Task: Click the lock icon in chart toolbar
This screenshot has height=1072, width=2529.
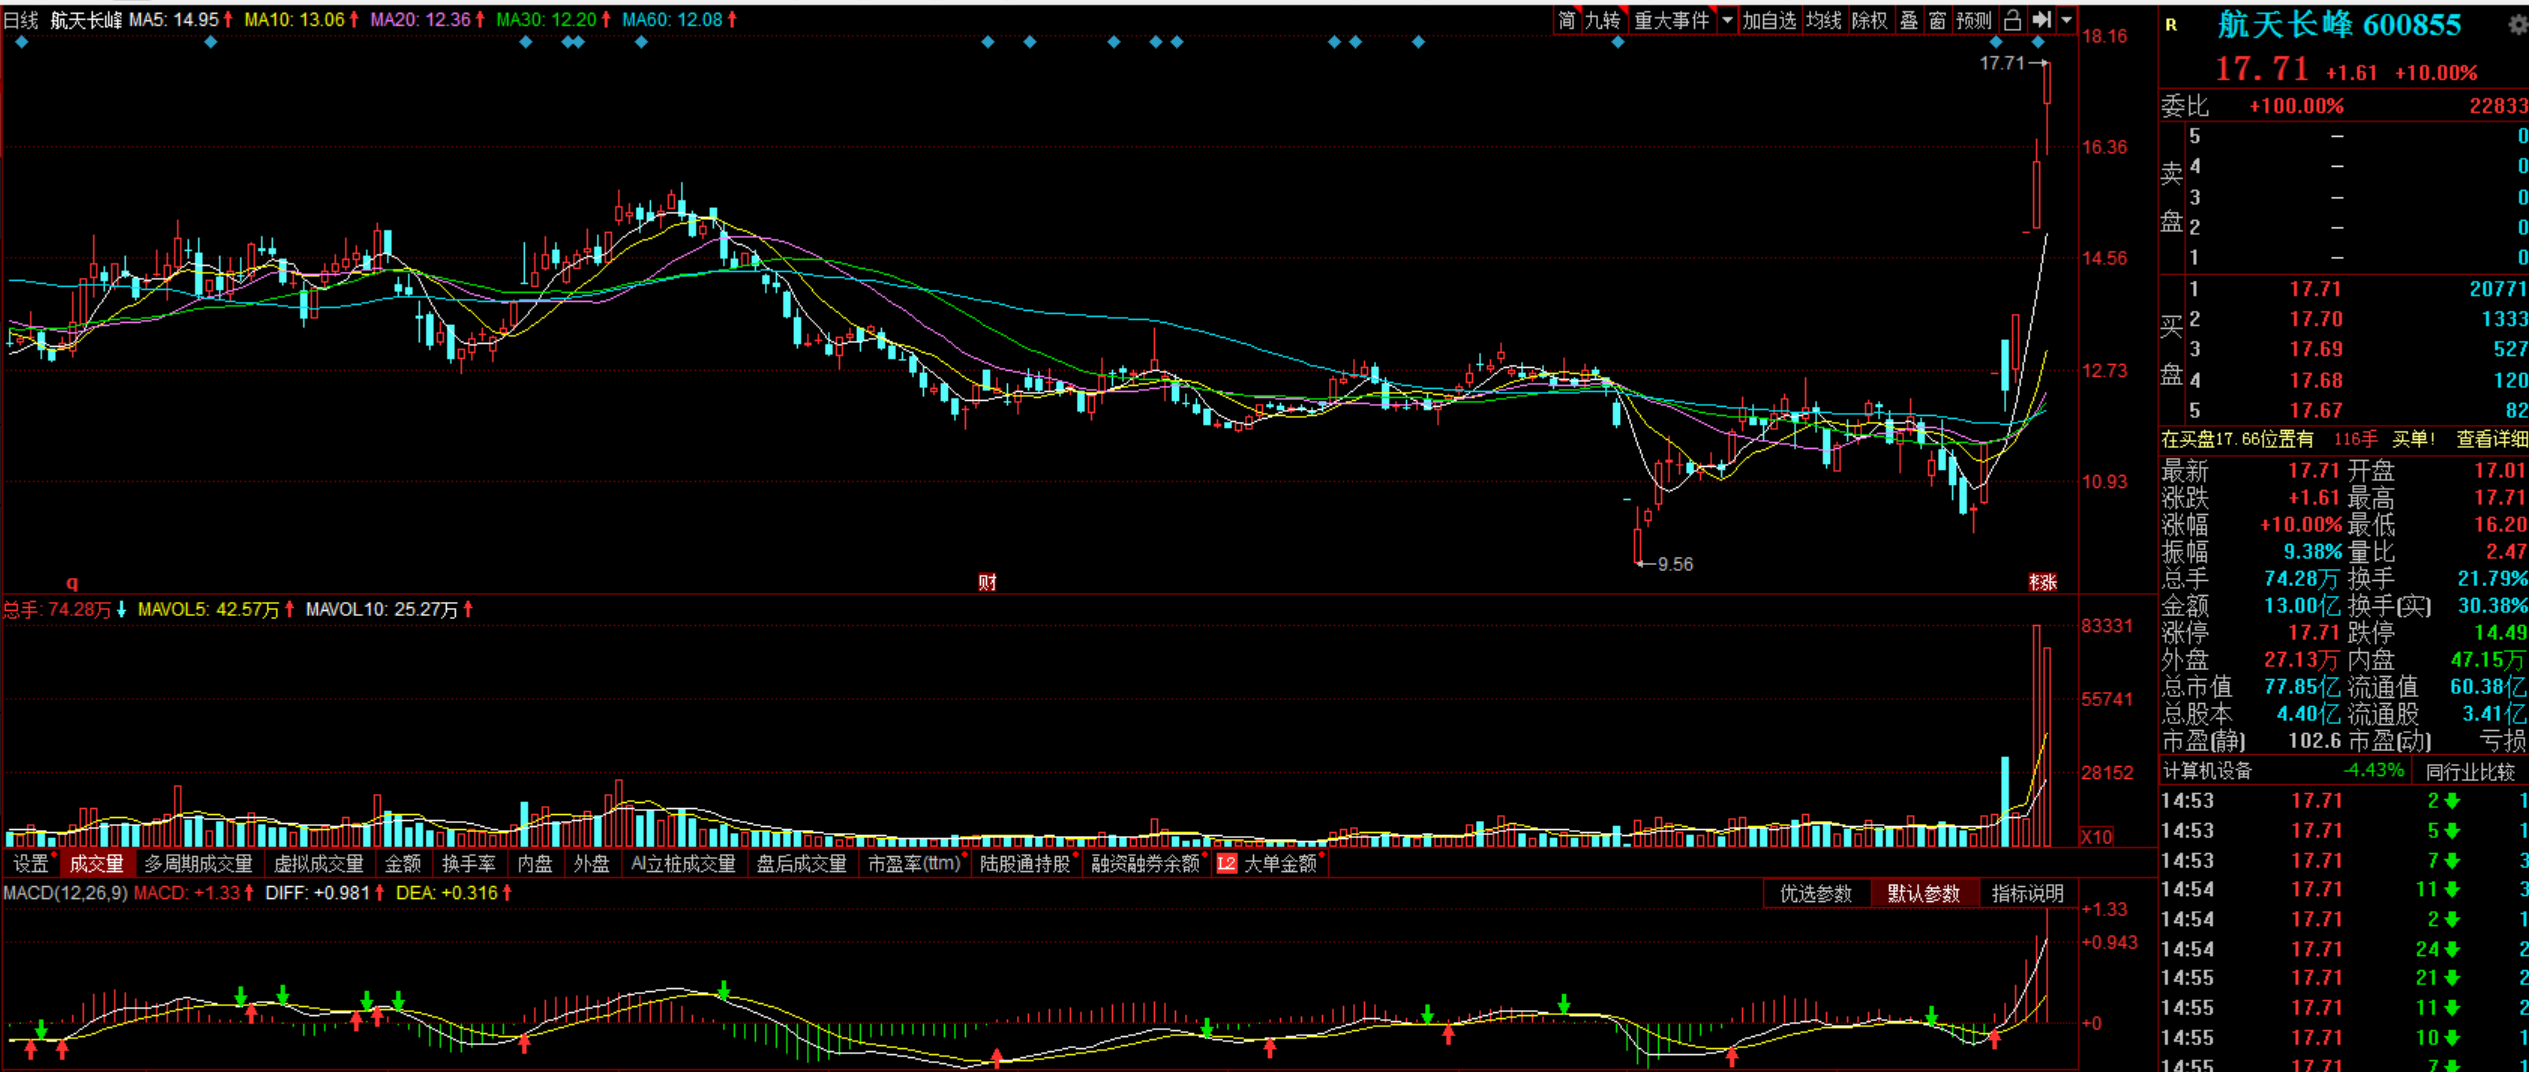Action: click(2012, 20)
